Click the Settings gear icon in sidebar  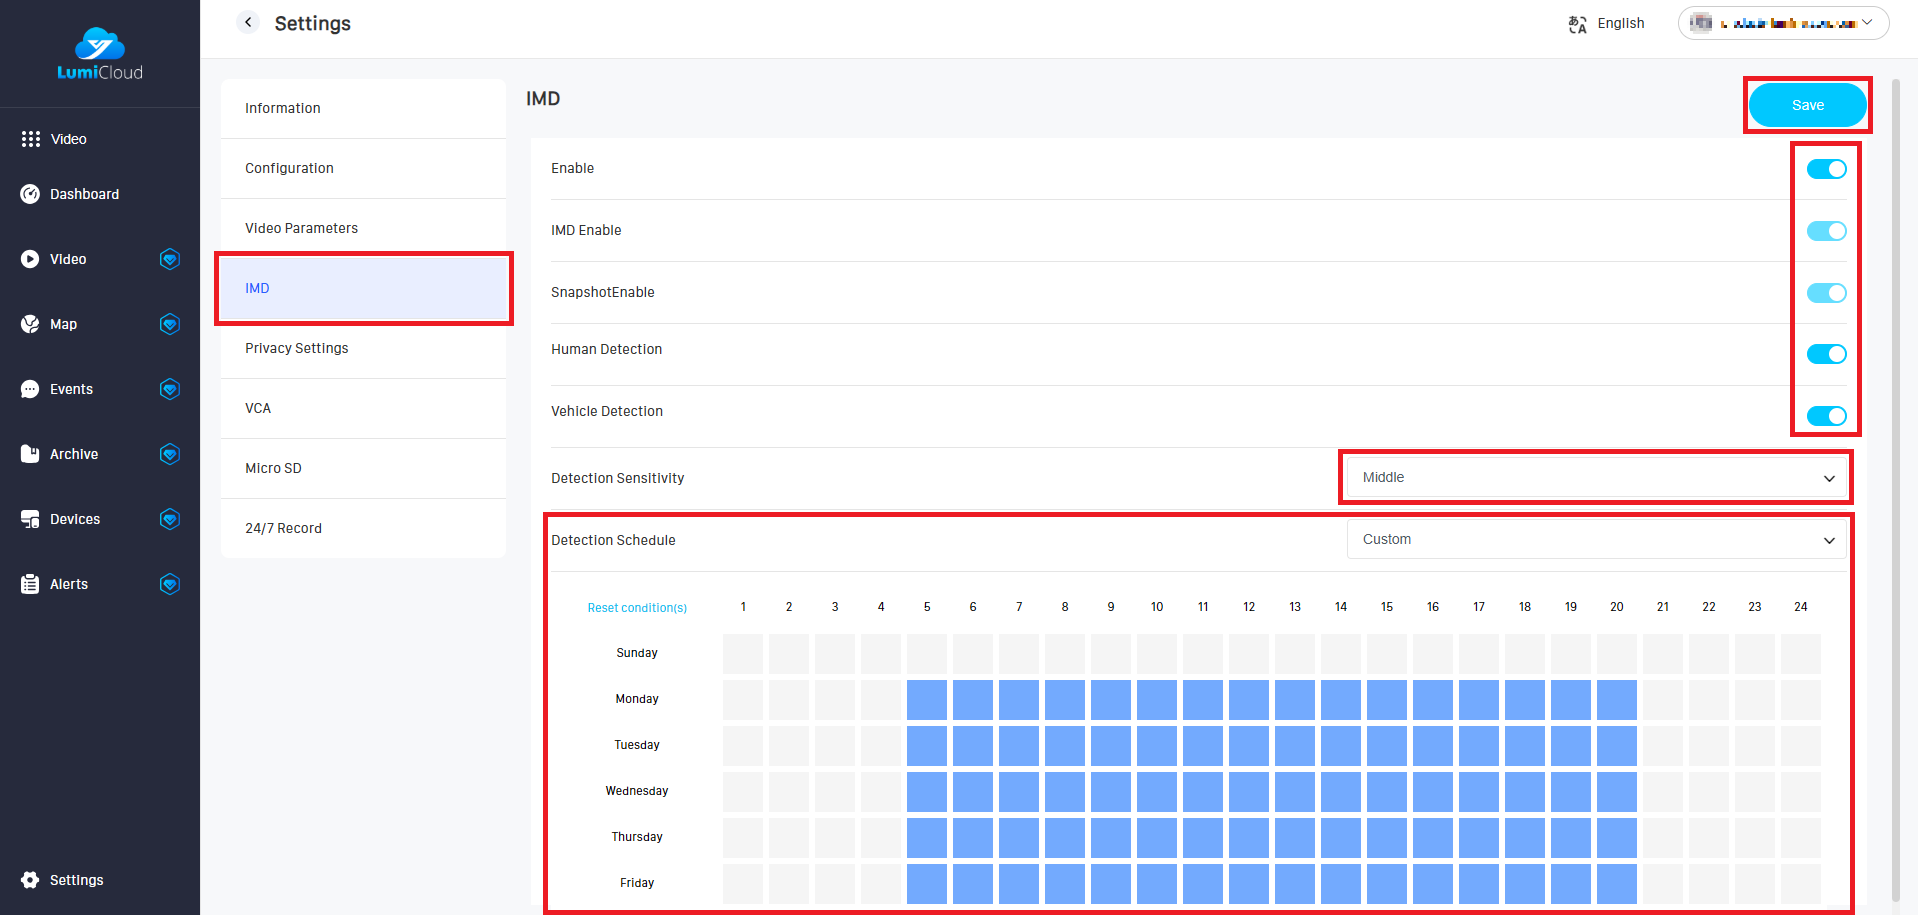tap(30, 880)
